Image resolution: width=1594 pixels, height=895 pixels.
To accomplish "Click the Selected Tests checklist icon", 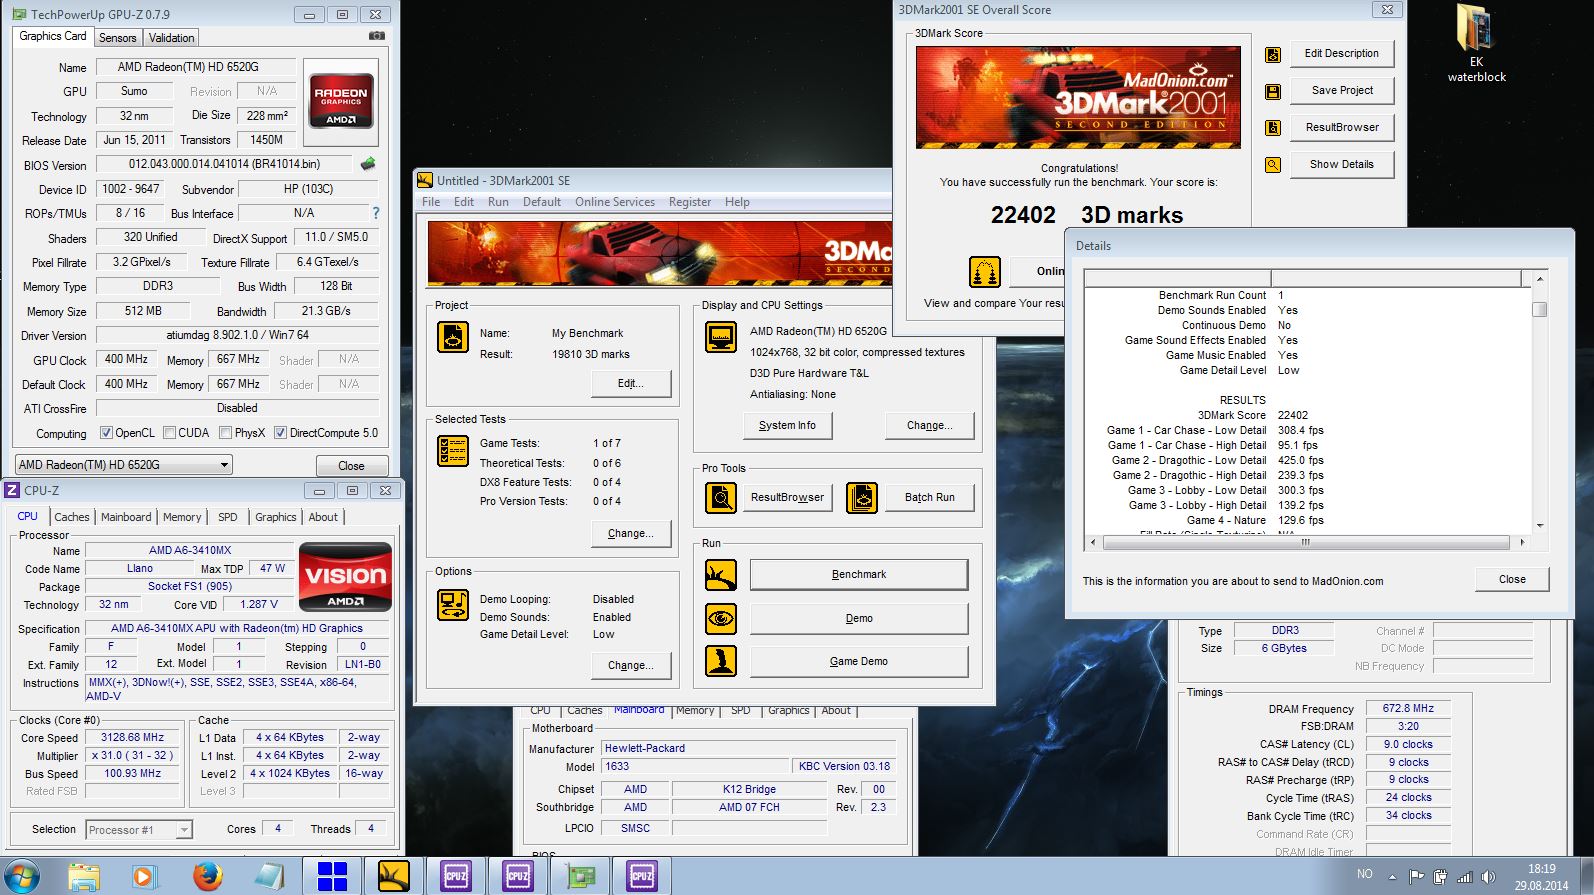I will point(453,451).
